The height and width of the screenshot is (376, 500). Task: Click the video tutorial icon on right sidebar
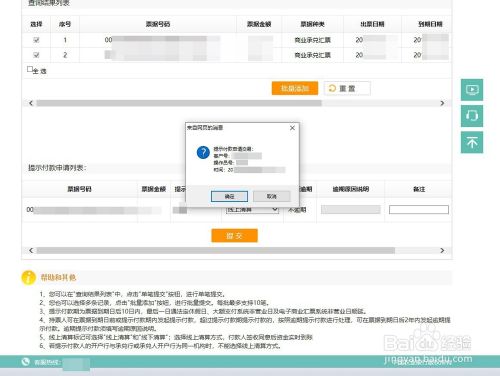(472, 90)
